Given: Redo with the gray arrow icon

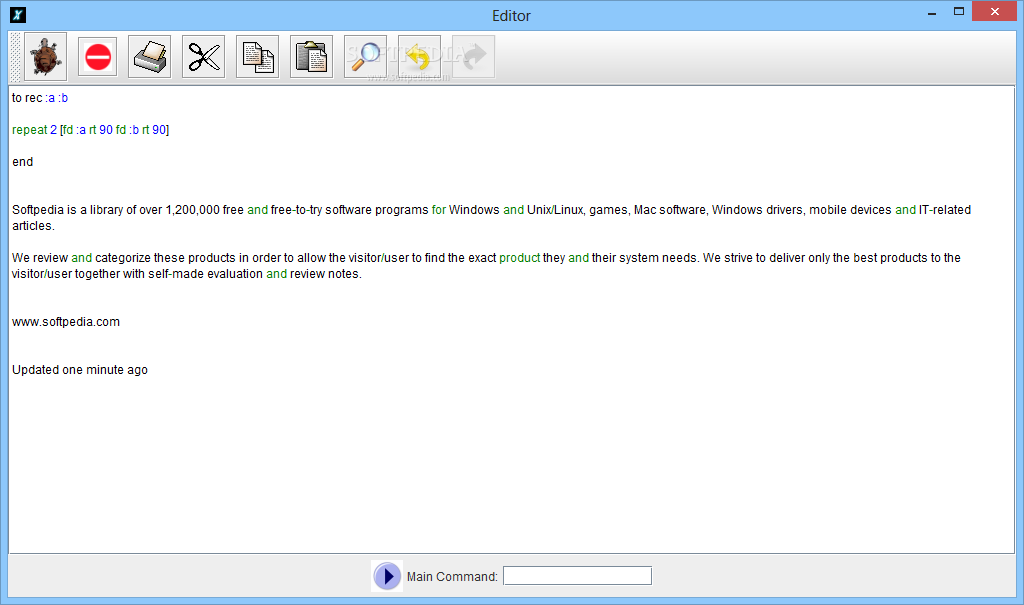Looking at the screenshot, I should (x=473, y=57).
